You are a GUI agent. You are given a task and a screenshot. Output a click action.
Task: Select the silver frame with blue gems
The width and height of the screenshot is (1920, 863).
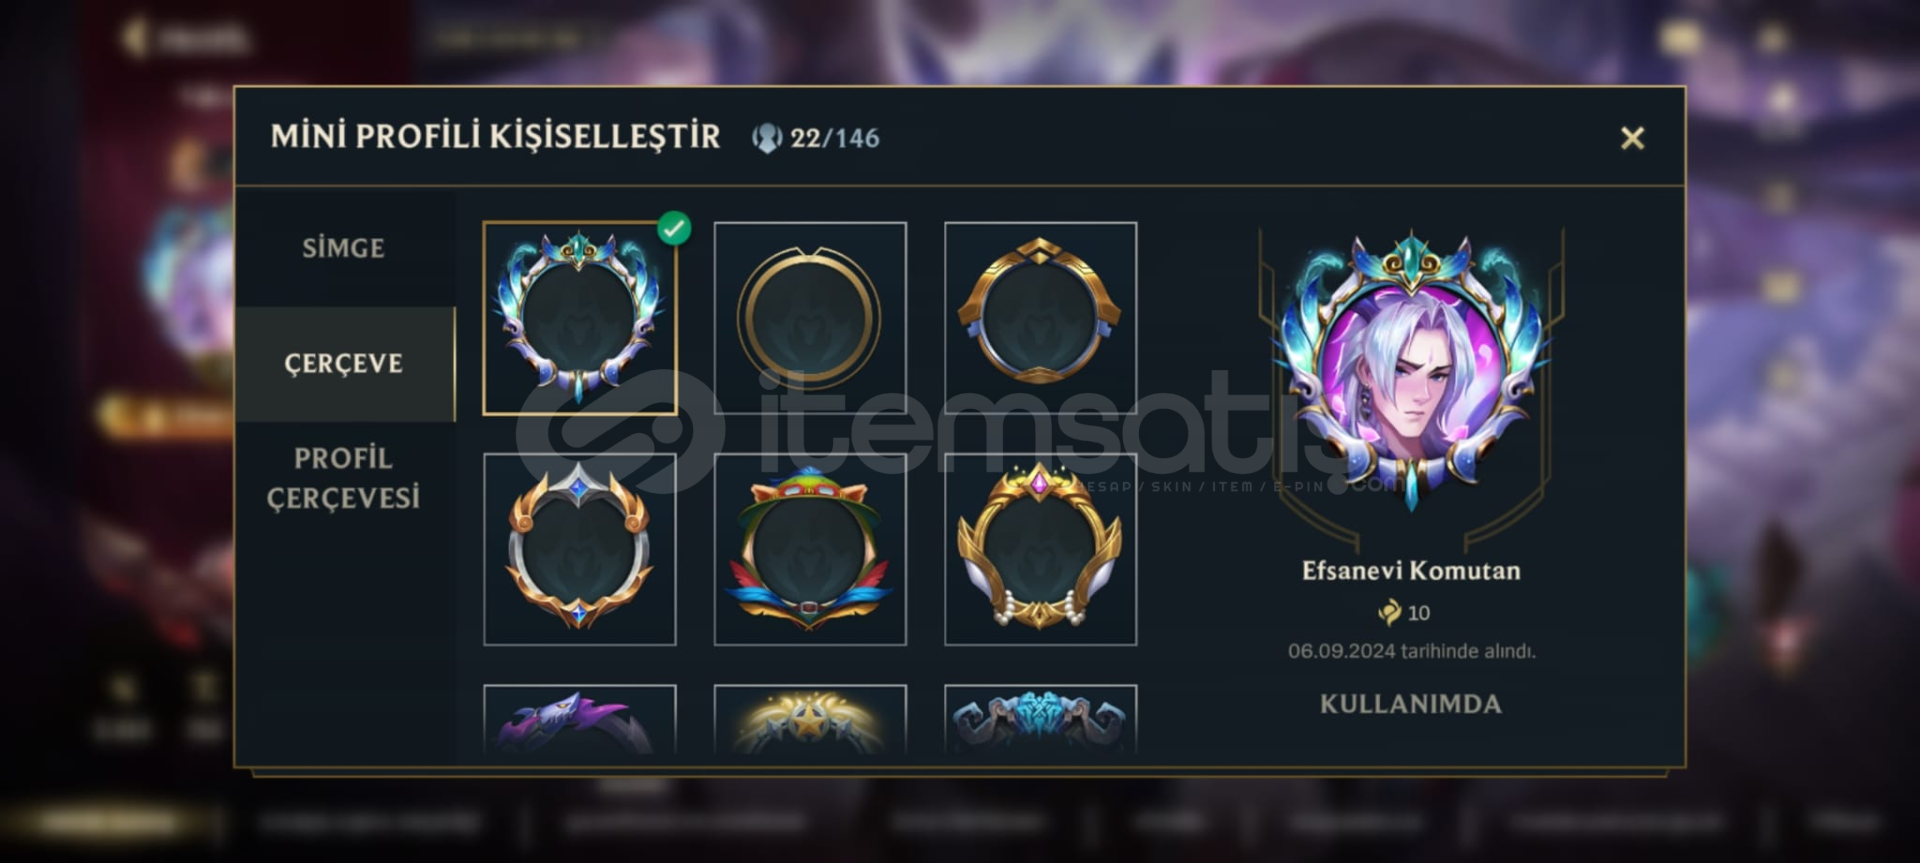(x=580, y=549)
